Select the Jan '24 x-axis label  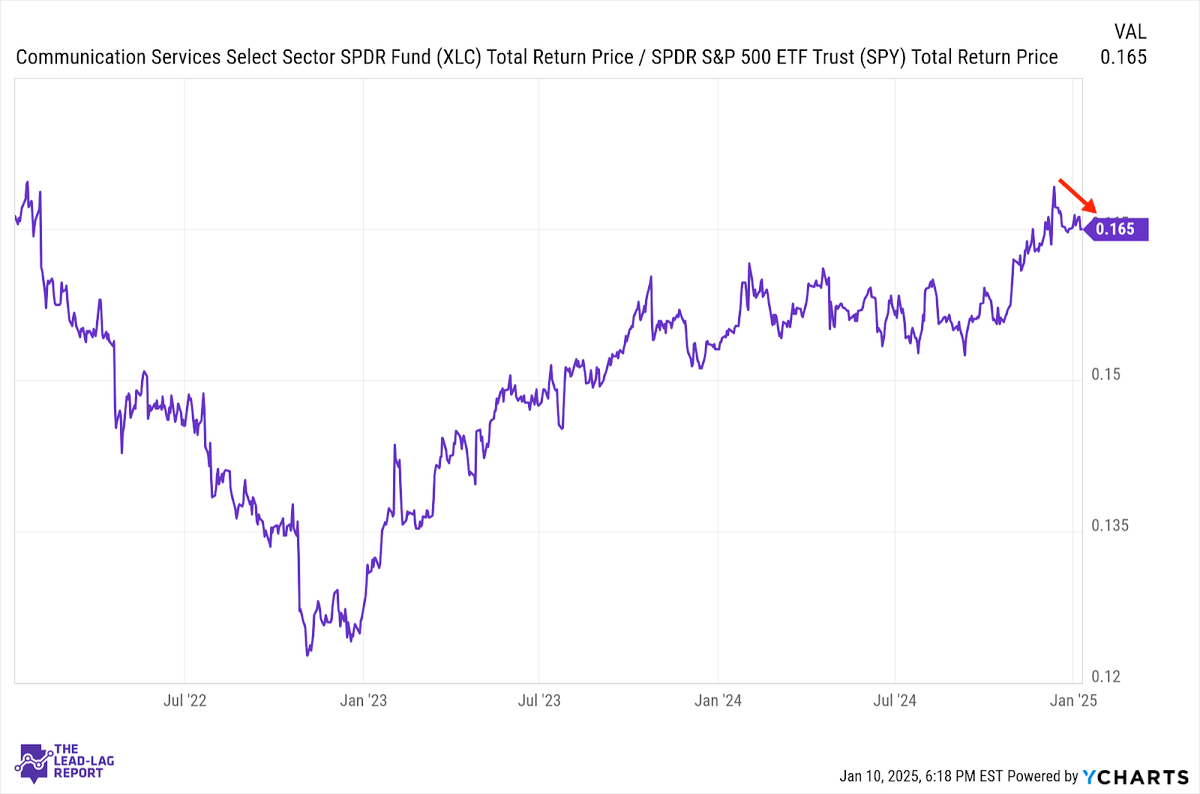coord(719,699)
